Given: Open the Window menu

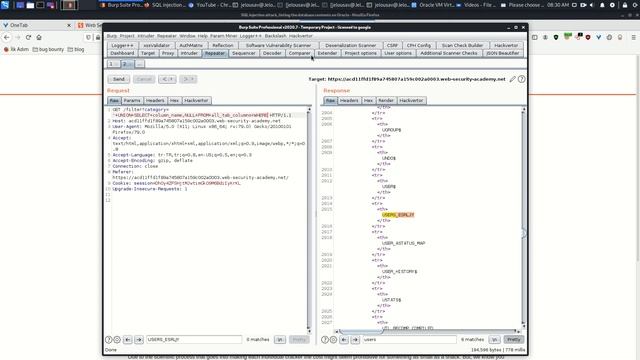Looking at the screenshot, I should coord(187,36).
